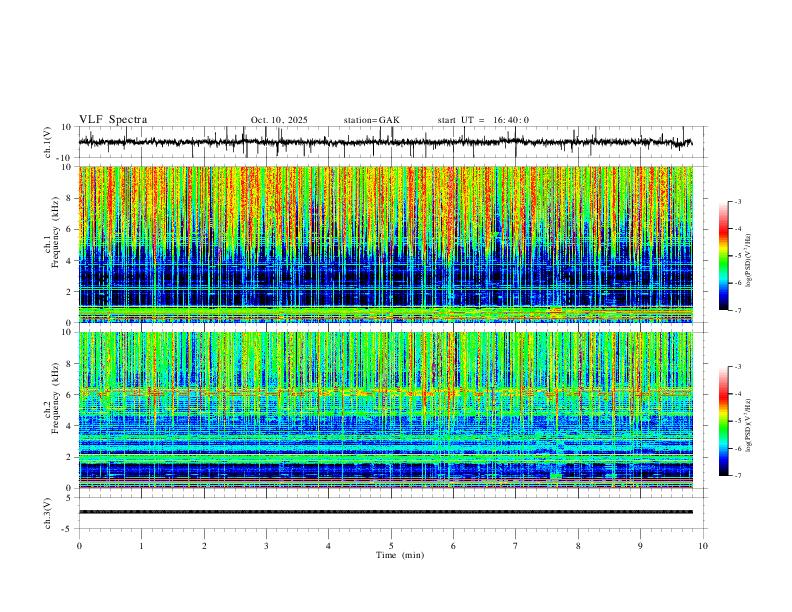792x612 pixels.
Task: Click inside the ch.2 spectrogram panel
Action: click(386, 410)
